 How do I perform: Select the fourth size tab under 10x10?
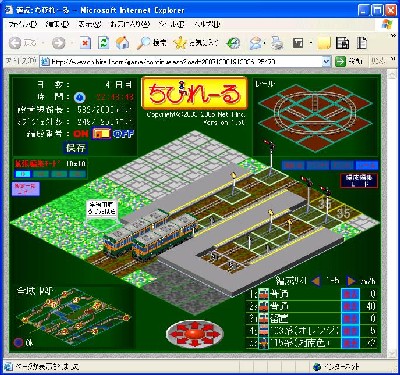click(77, 174)
